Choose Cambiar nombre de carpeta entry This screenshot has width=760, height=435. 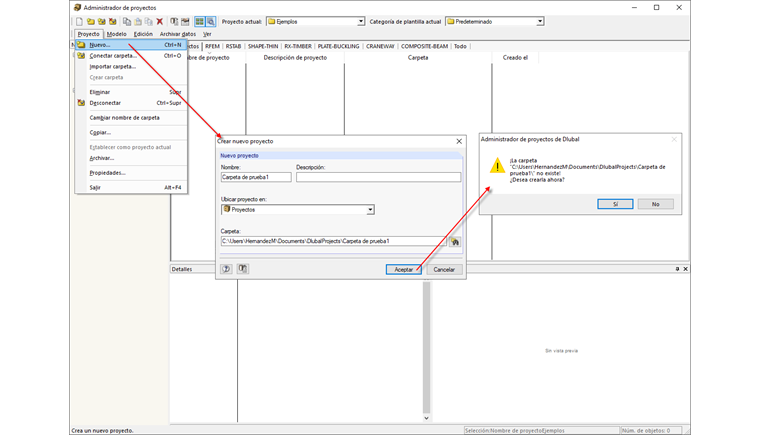tap(131, 118)
